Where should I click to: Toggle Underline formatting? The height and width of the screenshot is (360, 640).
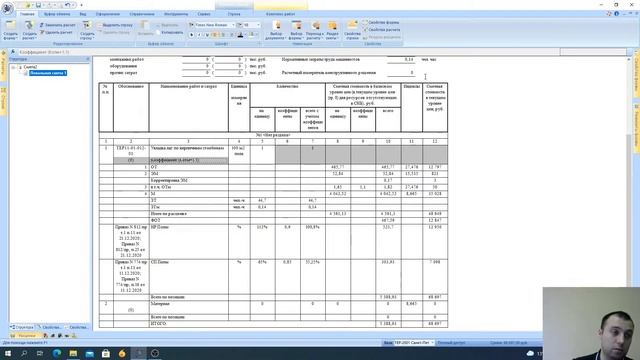pyautogui.click(x=207, y=35)
